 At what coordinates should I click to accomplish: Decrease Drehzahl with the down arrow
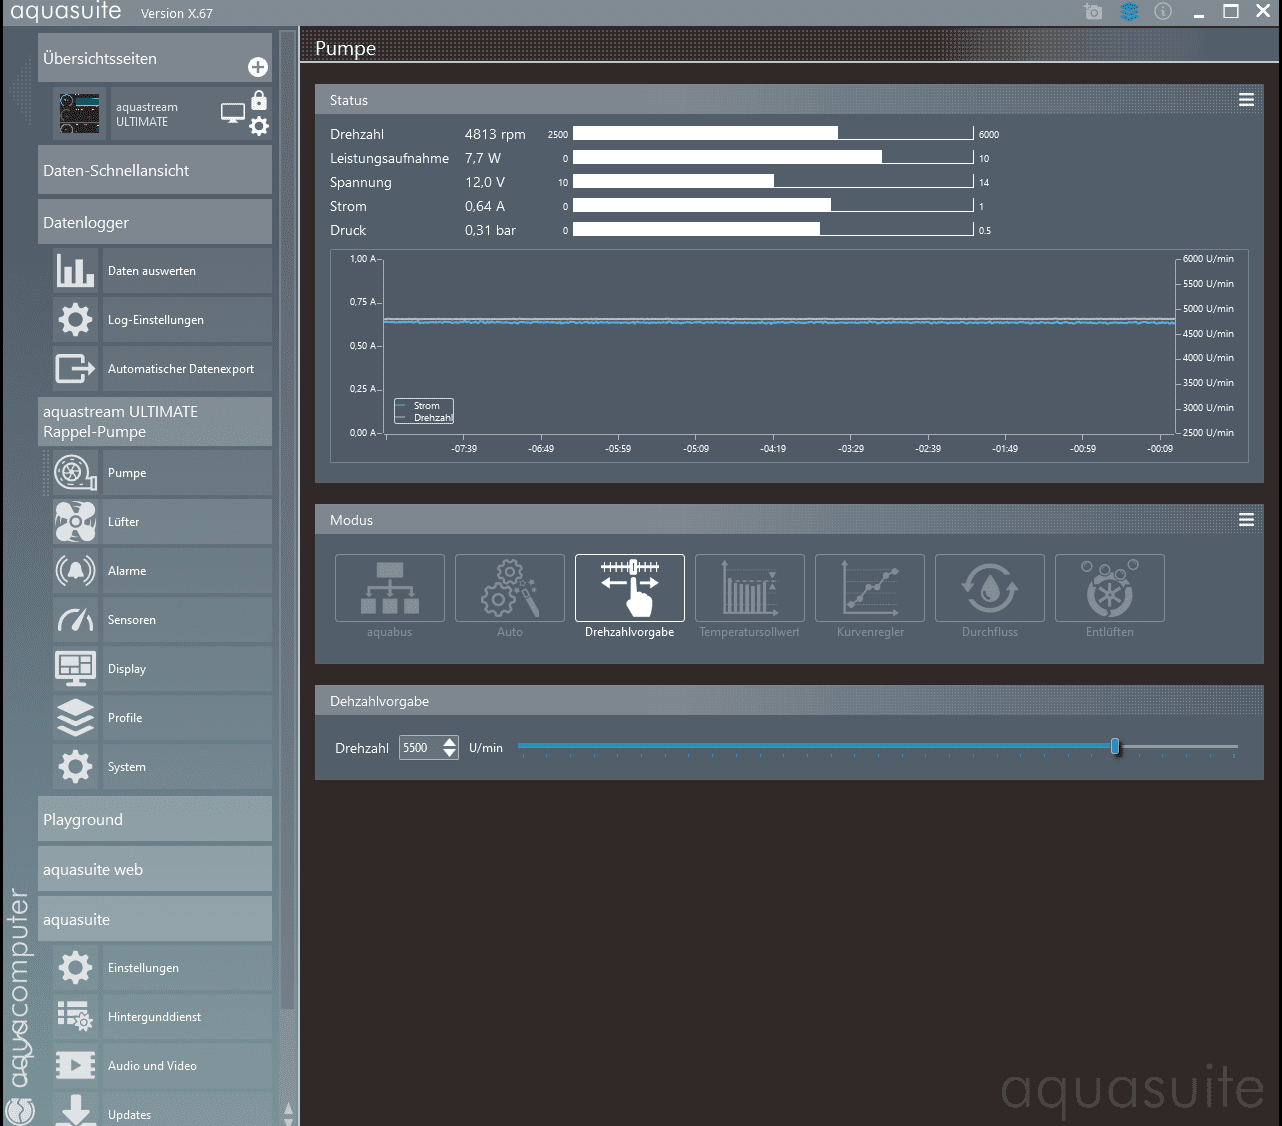[449, 753]
